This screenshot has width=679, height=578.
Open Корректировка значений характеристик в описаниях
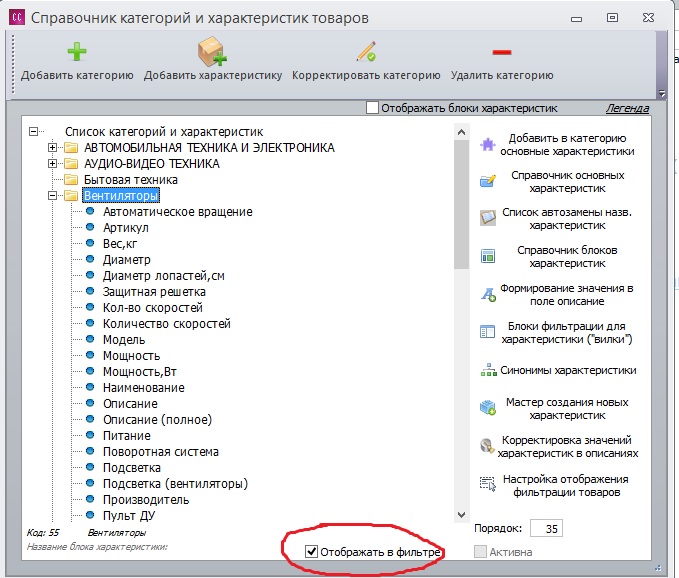(568, 446)
